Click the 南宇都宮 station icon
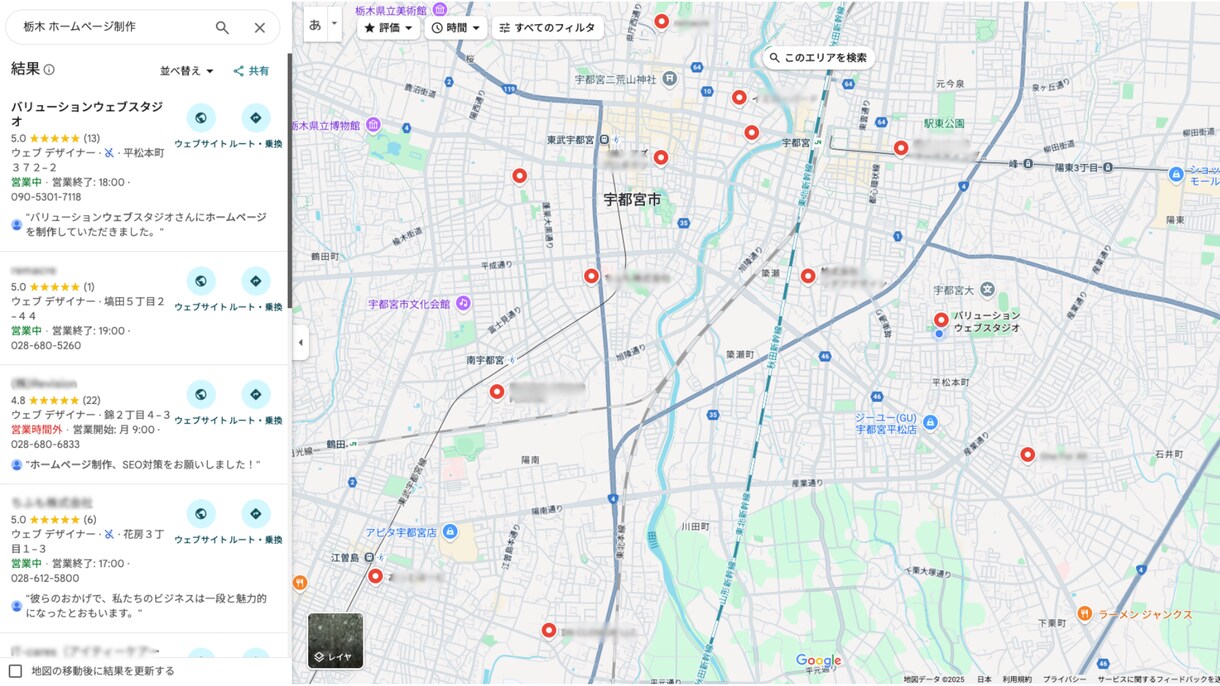Viewport: 1220px width, 686px height. click(510, 360)
